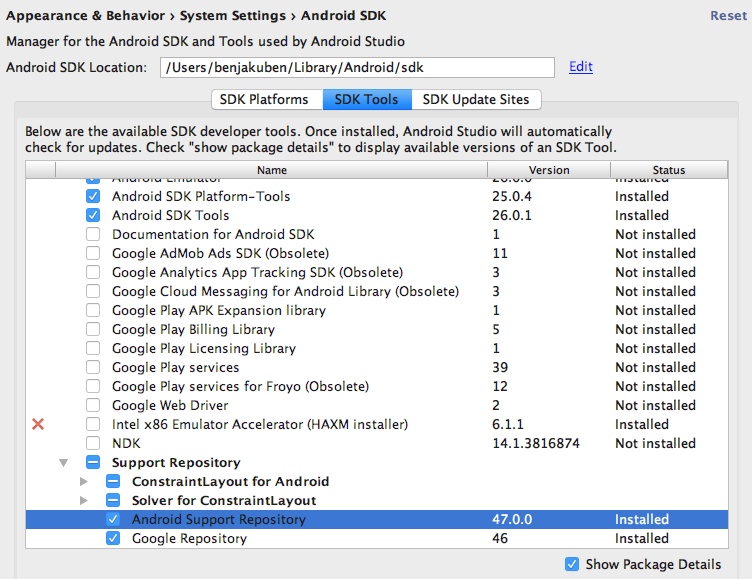Click version 46 of Google Repository
The image size is (752, 579).
tap(500, 538)
